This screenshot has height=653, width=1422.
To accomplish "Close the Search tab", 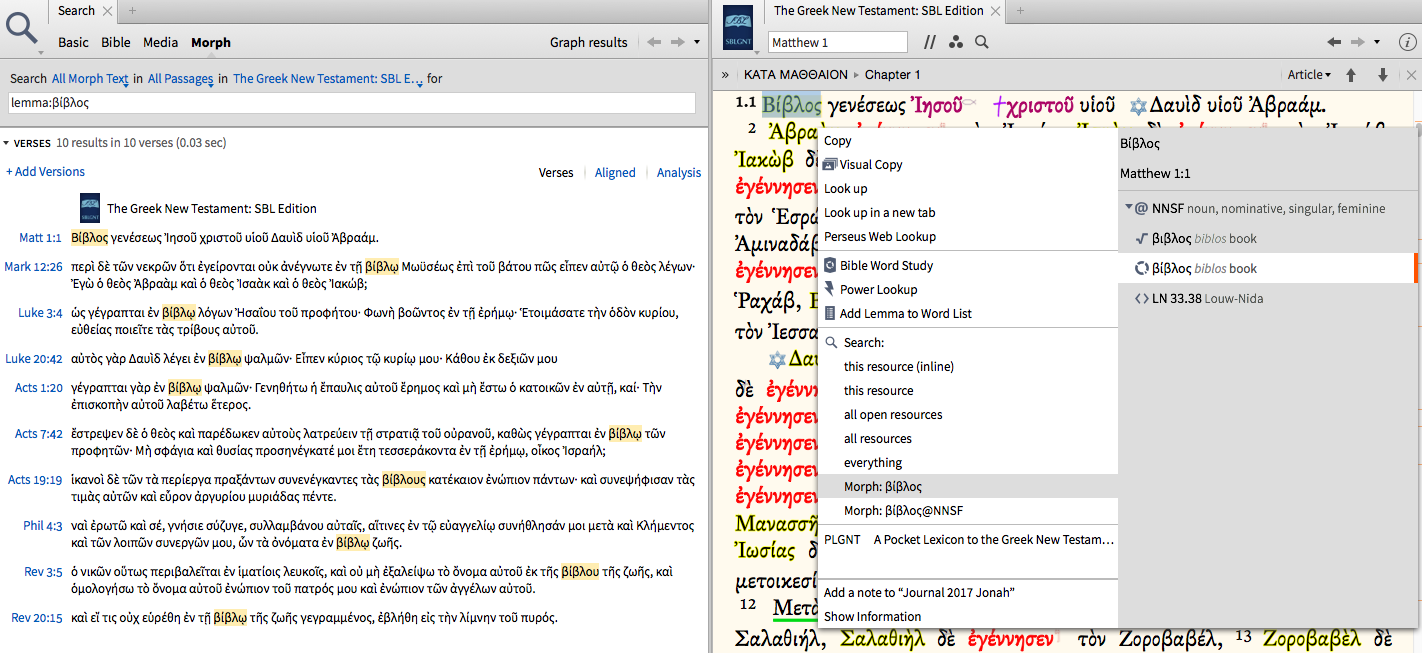I will (109, 11).
